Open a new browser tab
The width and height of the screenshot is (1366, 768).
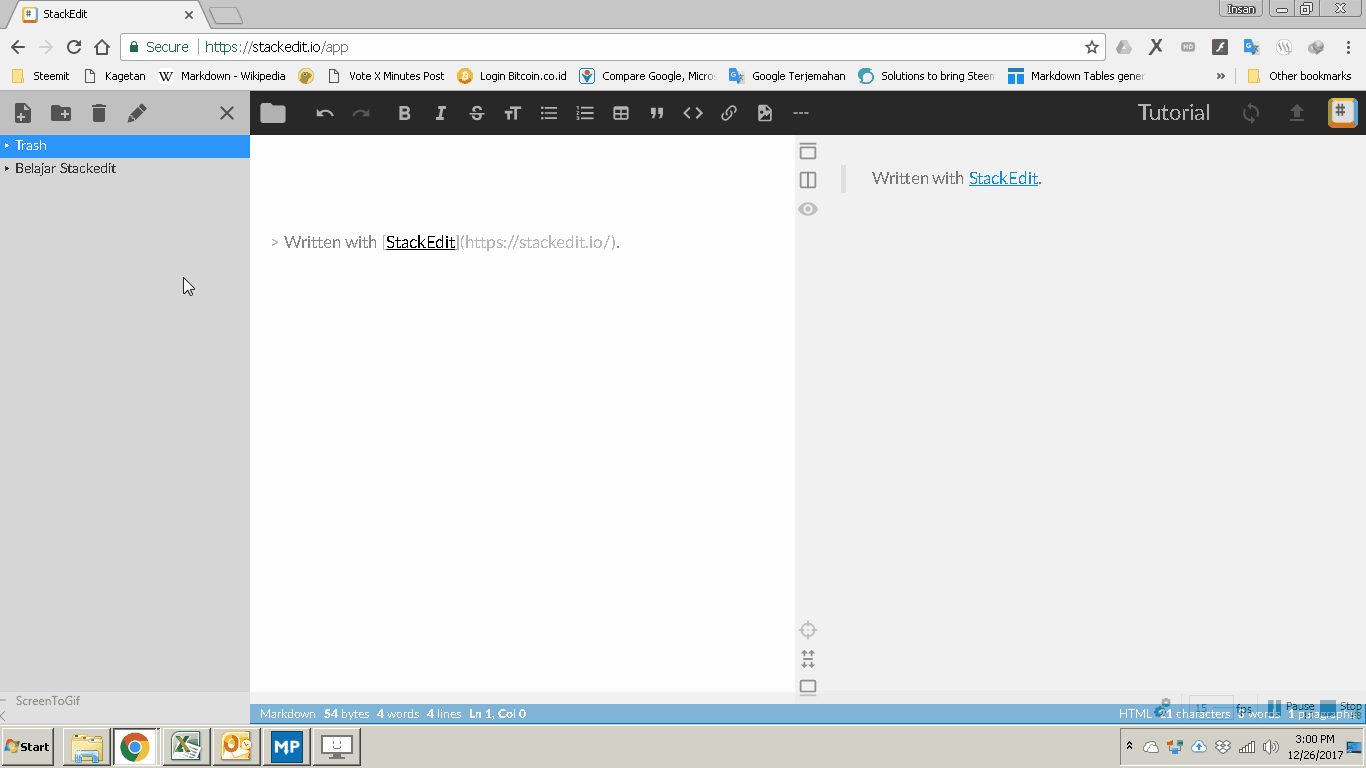click(226, 16)
